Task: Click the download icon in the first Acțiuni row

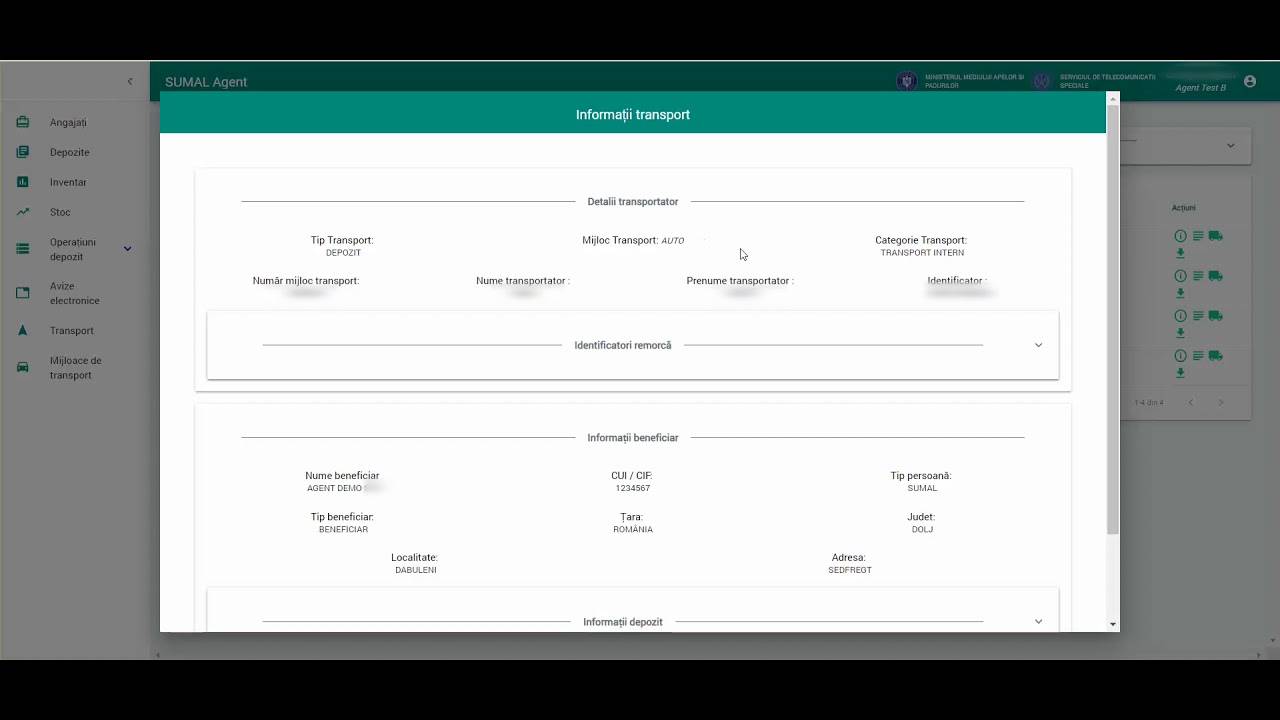Action: (1180, 253)
